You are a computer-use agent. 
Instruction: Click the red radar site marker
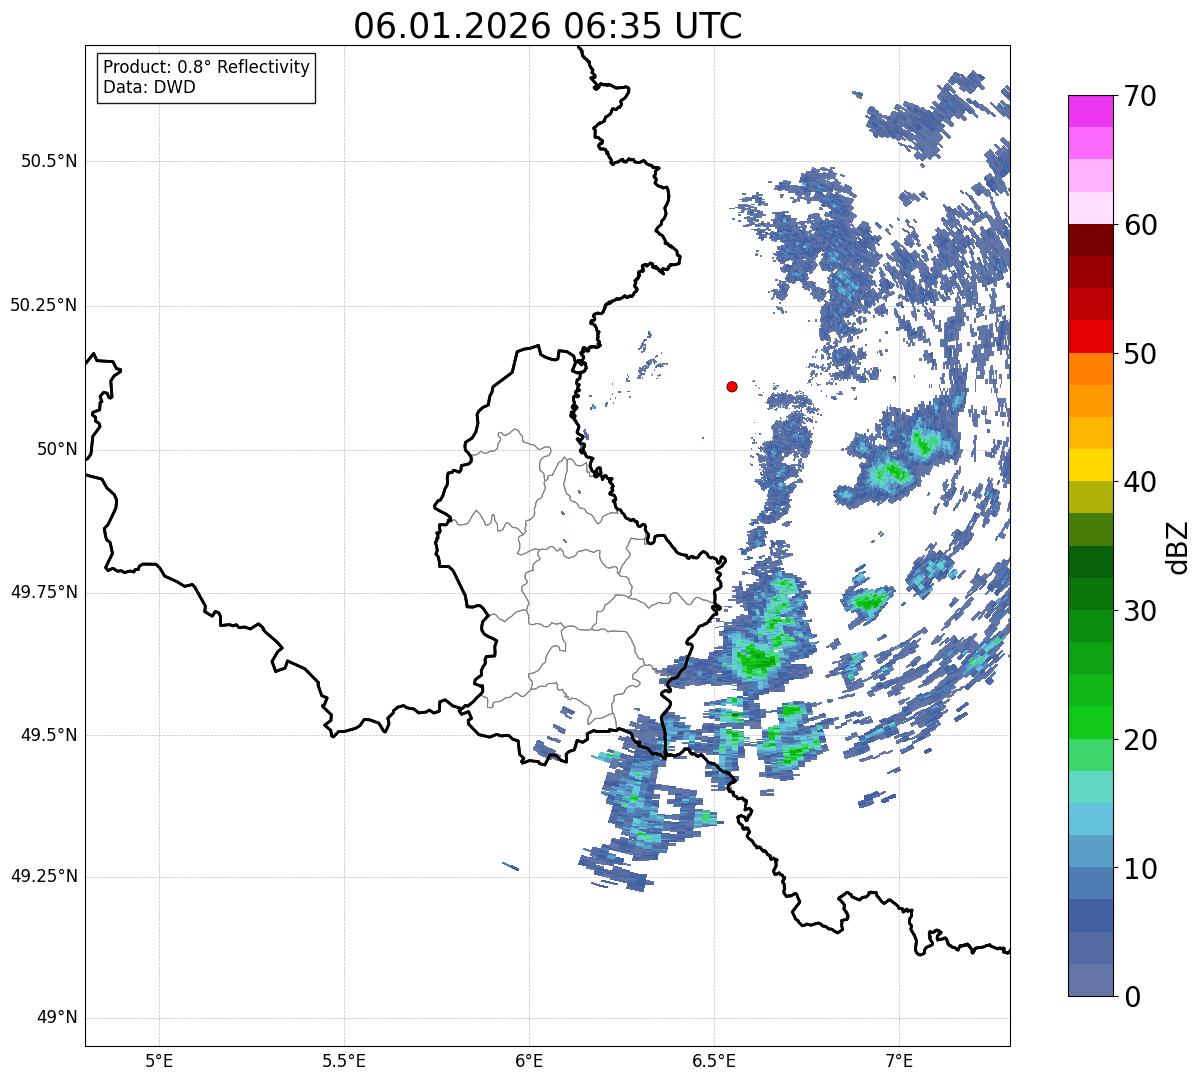point(732,386)
